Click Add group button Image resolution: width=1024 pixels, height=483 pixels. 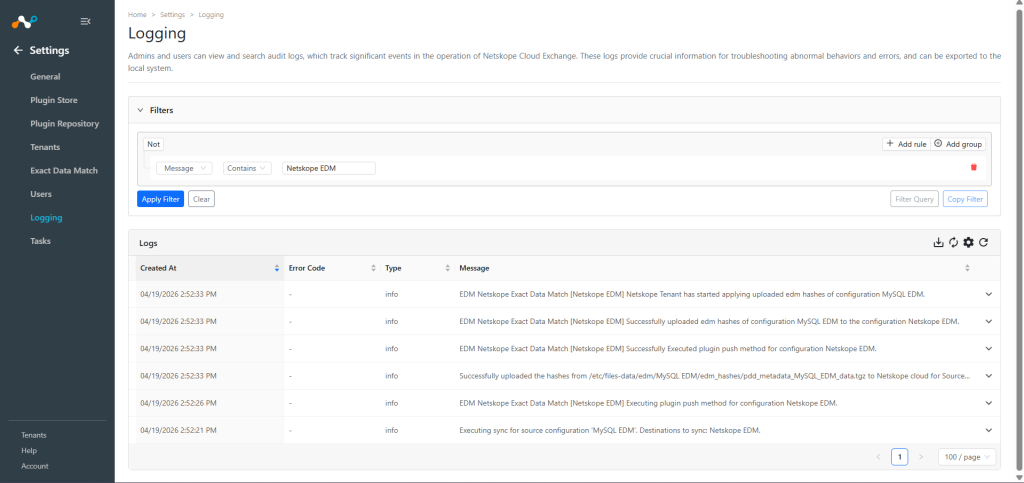pos(958,144)
